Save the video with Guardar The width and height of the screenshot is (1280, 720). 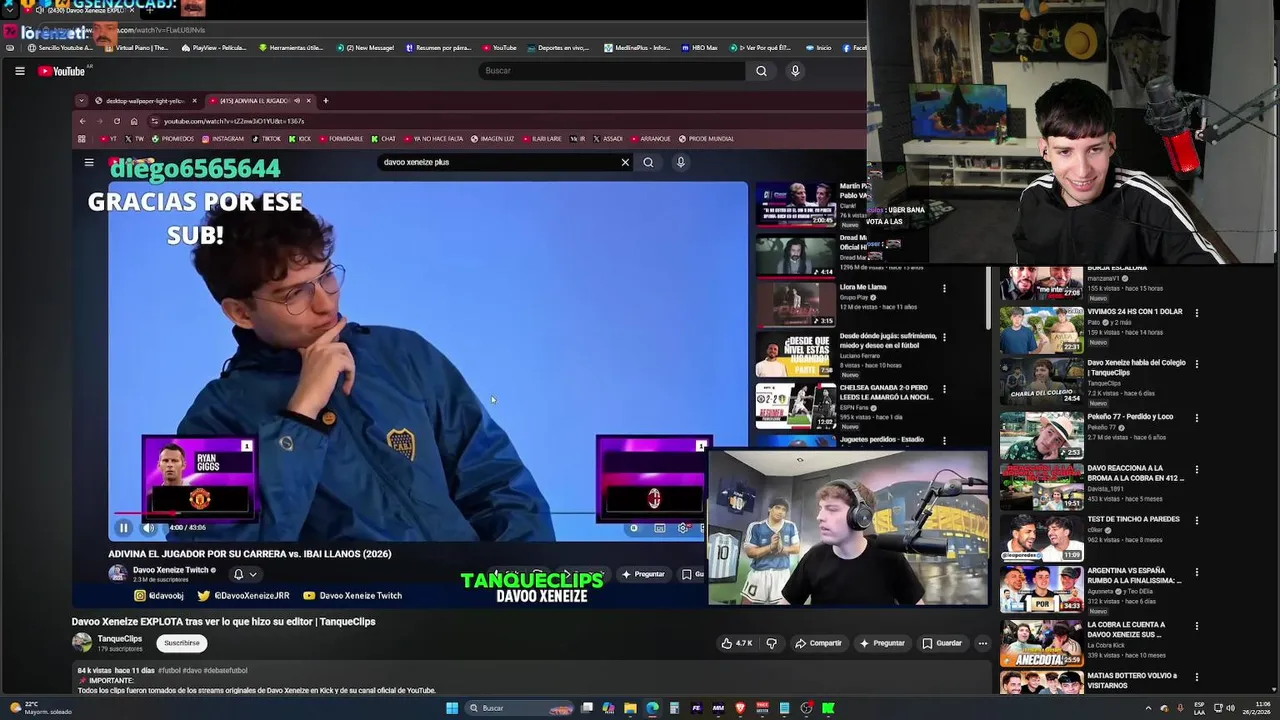[942, 643]
